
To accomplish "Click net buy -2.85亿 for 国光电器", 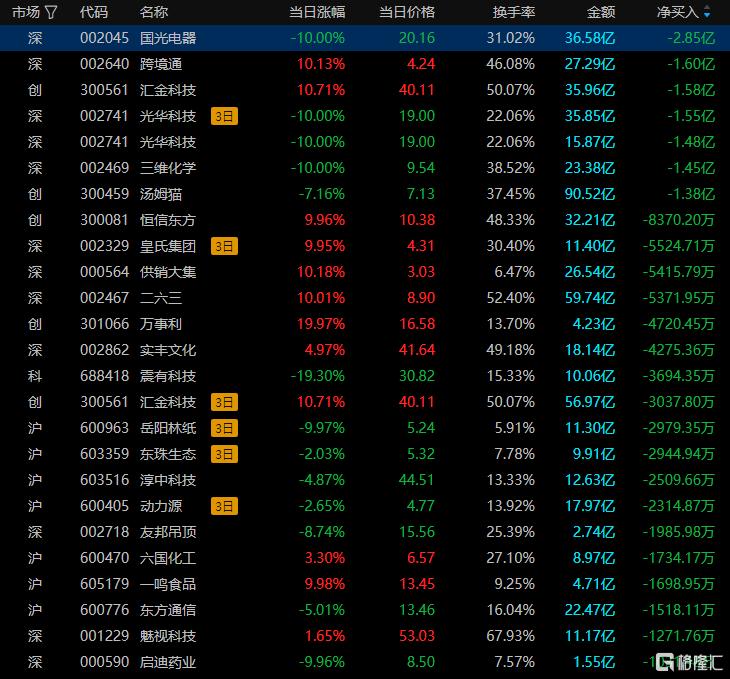I will coord(691,38).
